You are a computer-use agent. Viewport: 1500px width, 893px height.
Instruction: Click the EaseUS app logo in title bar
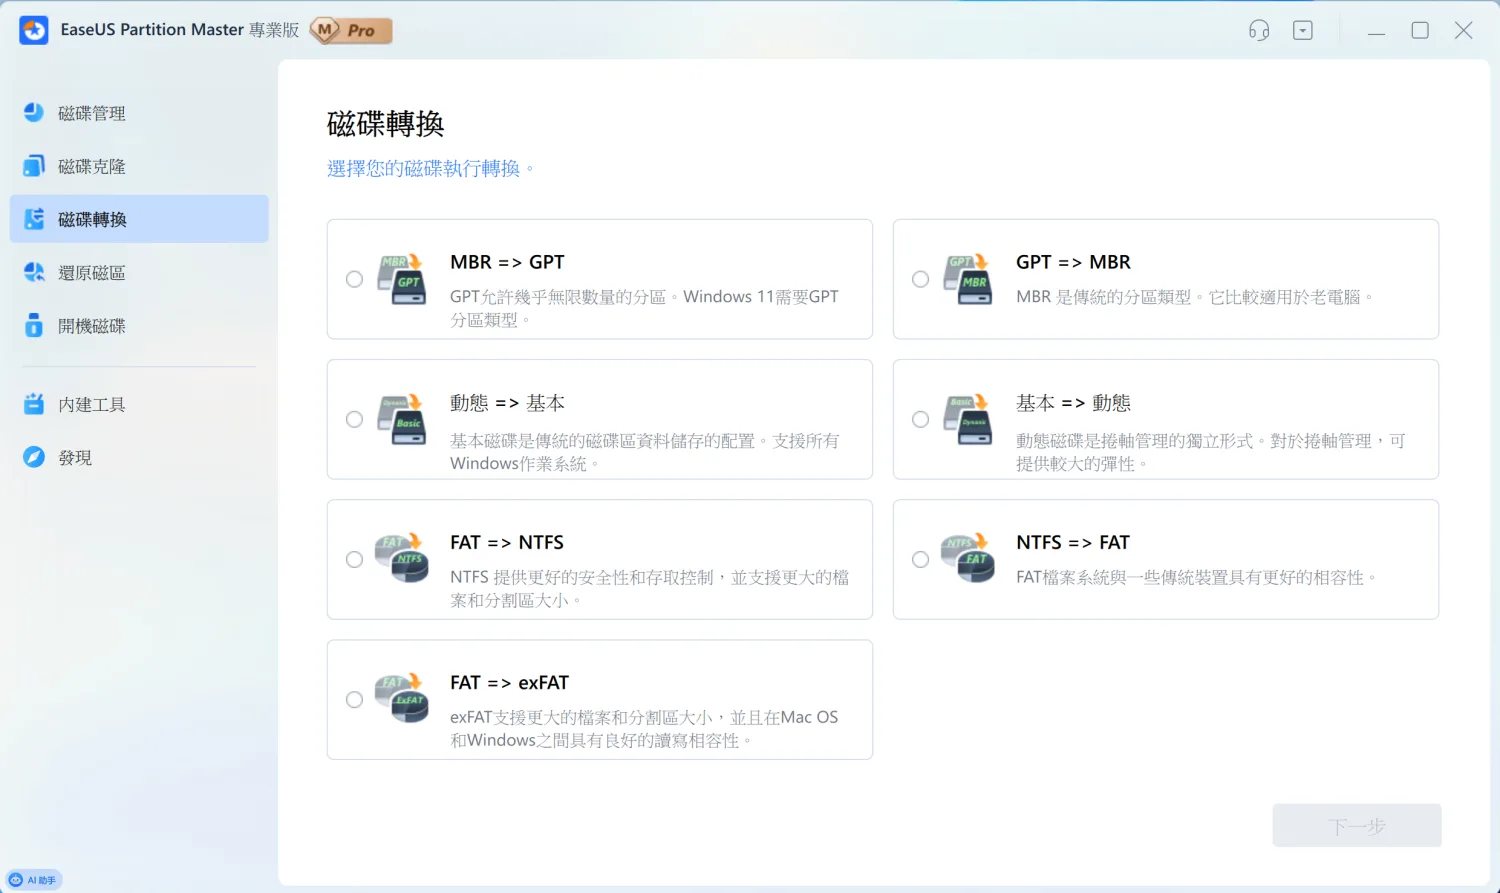click(34, 30)
